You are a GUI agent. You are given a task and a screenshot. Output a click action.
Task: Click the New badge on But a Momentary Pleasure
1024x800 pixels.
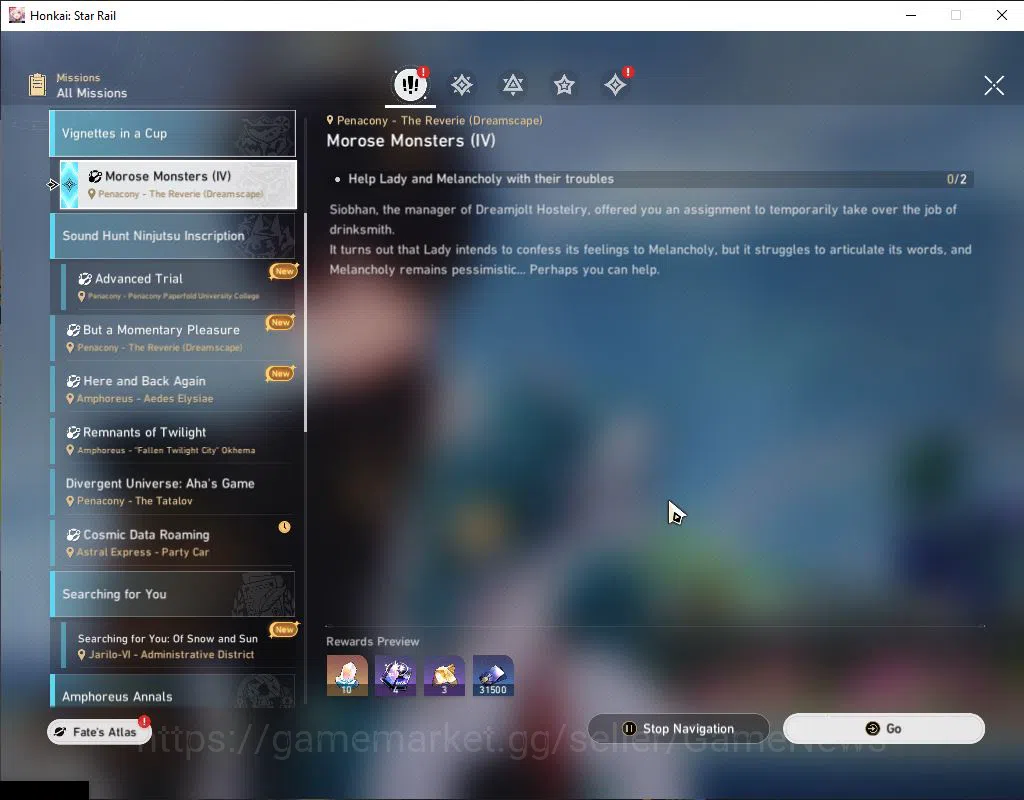(x=280, y=322)
